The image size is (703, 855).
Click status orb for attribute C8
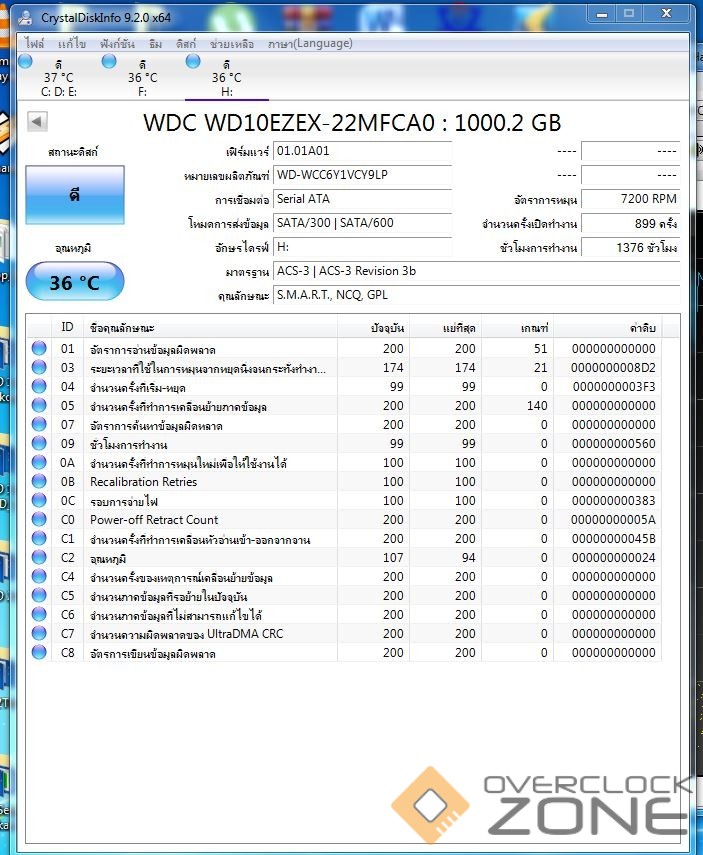(39, 652)
